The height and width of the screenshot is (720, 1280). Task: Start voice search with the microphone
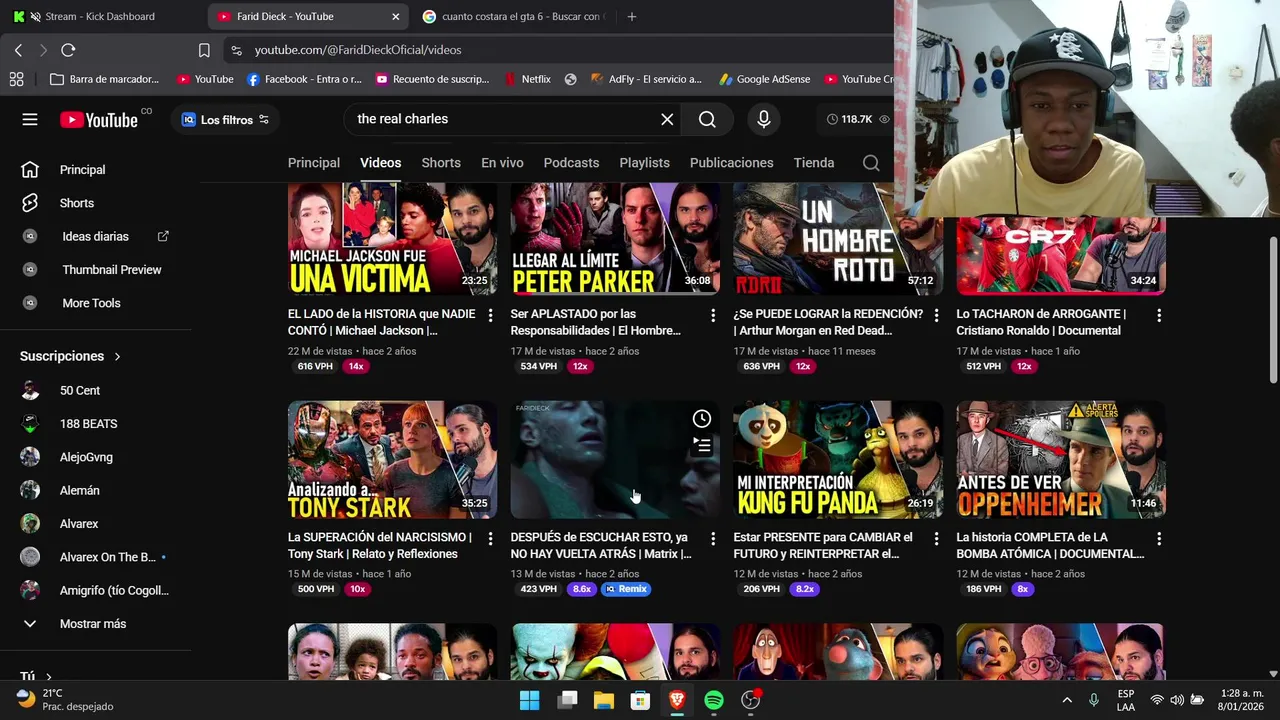pos(764,120)
